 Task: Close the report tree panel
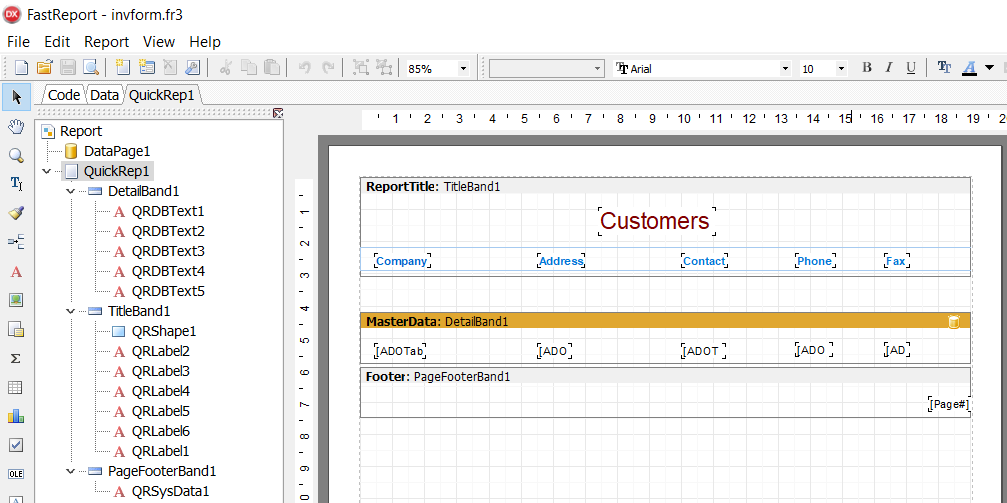tap(277, 114)
